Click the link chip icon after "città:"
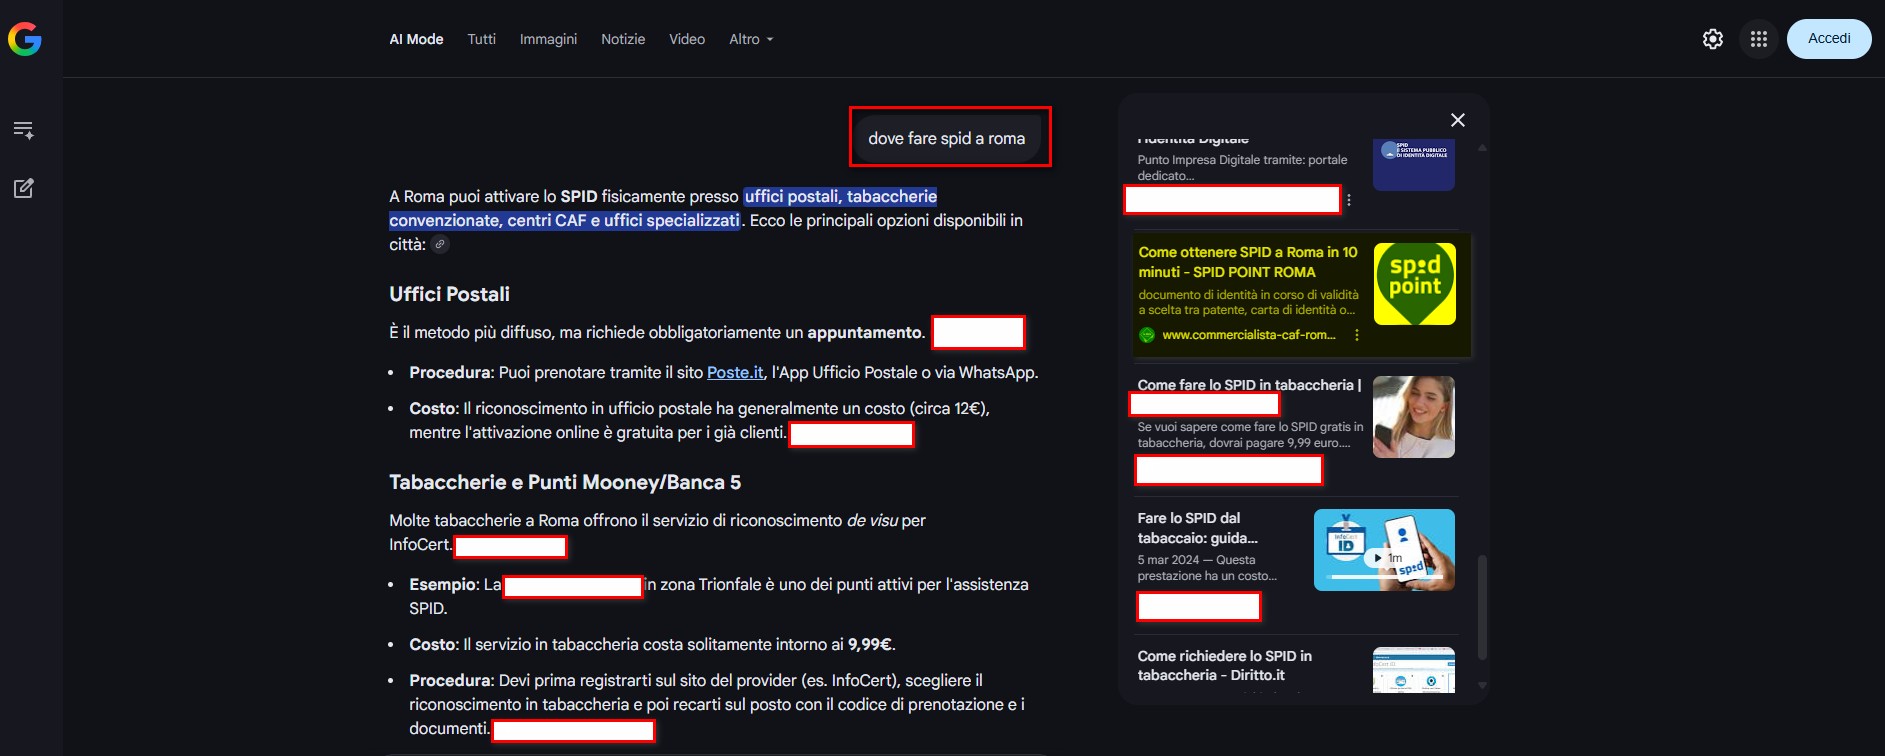This screenshot has width=1885, height=756. 440,244
